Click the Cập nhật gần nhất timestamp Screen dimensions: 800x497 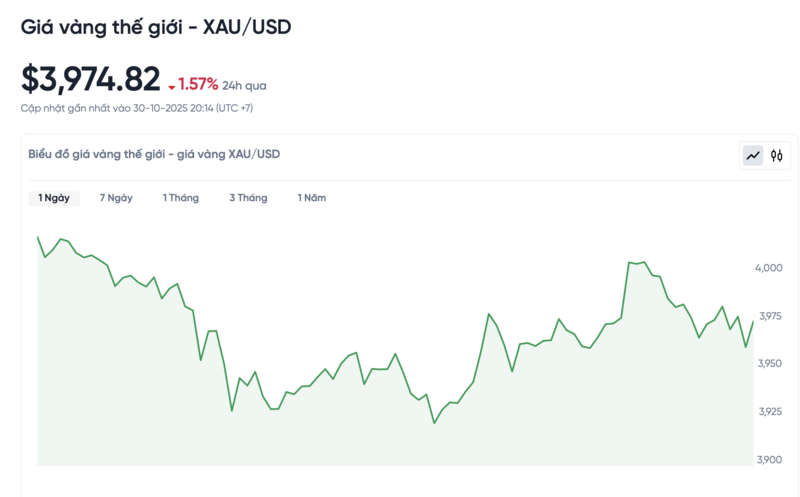[x=137, y=107]
